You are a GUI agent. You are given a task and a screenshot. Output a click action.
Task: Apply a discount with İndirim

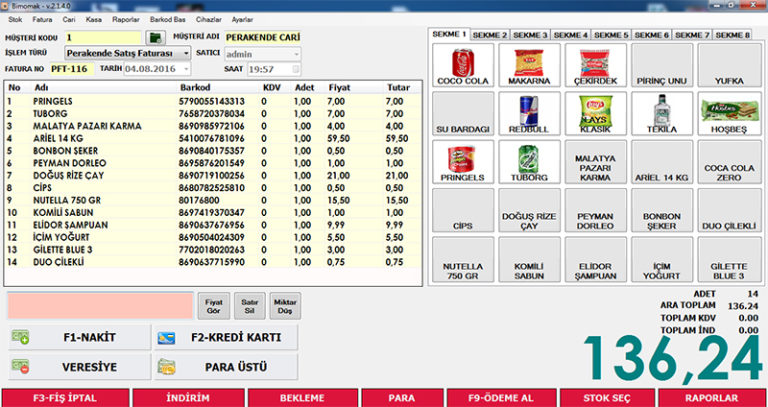[x=188, y=398]
